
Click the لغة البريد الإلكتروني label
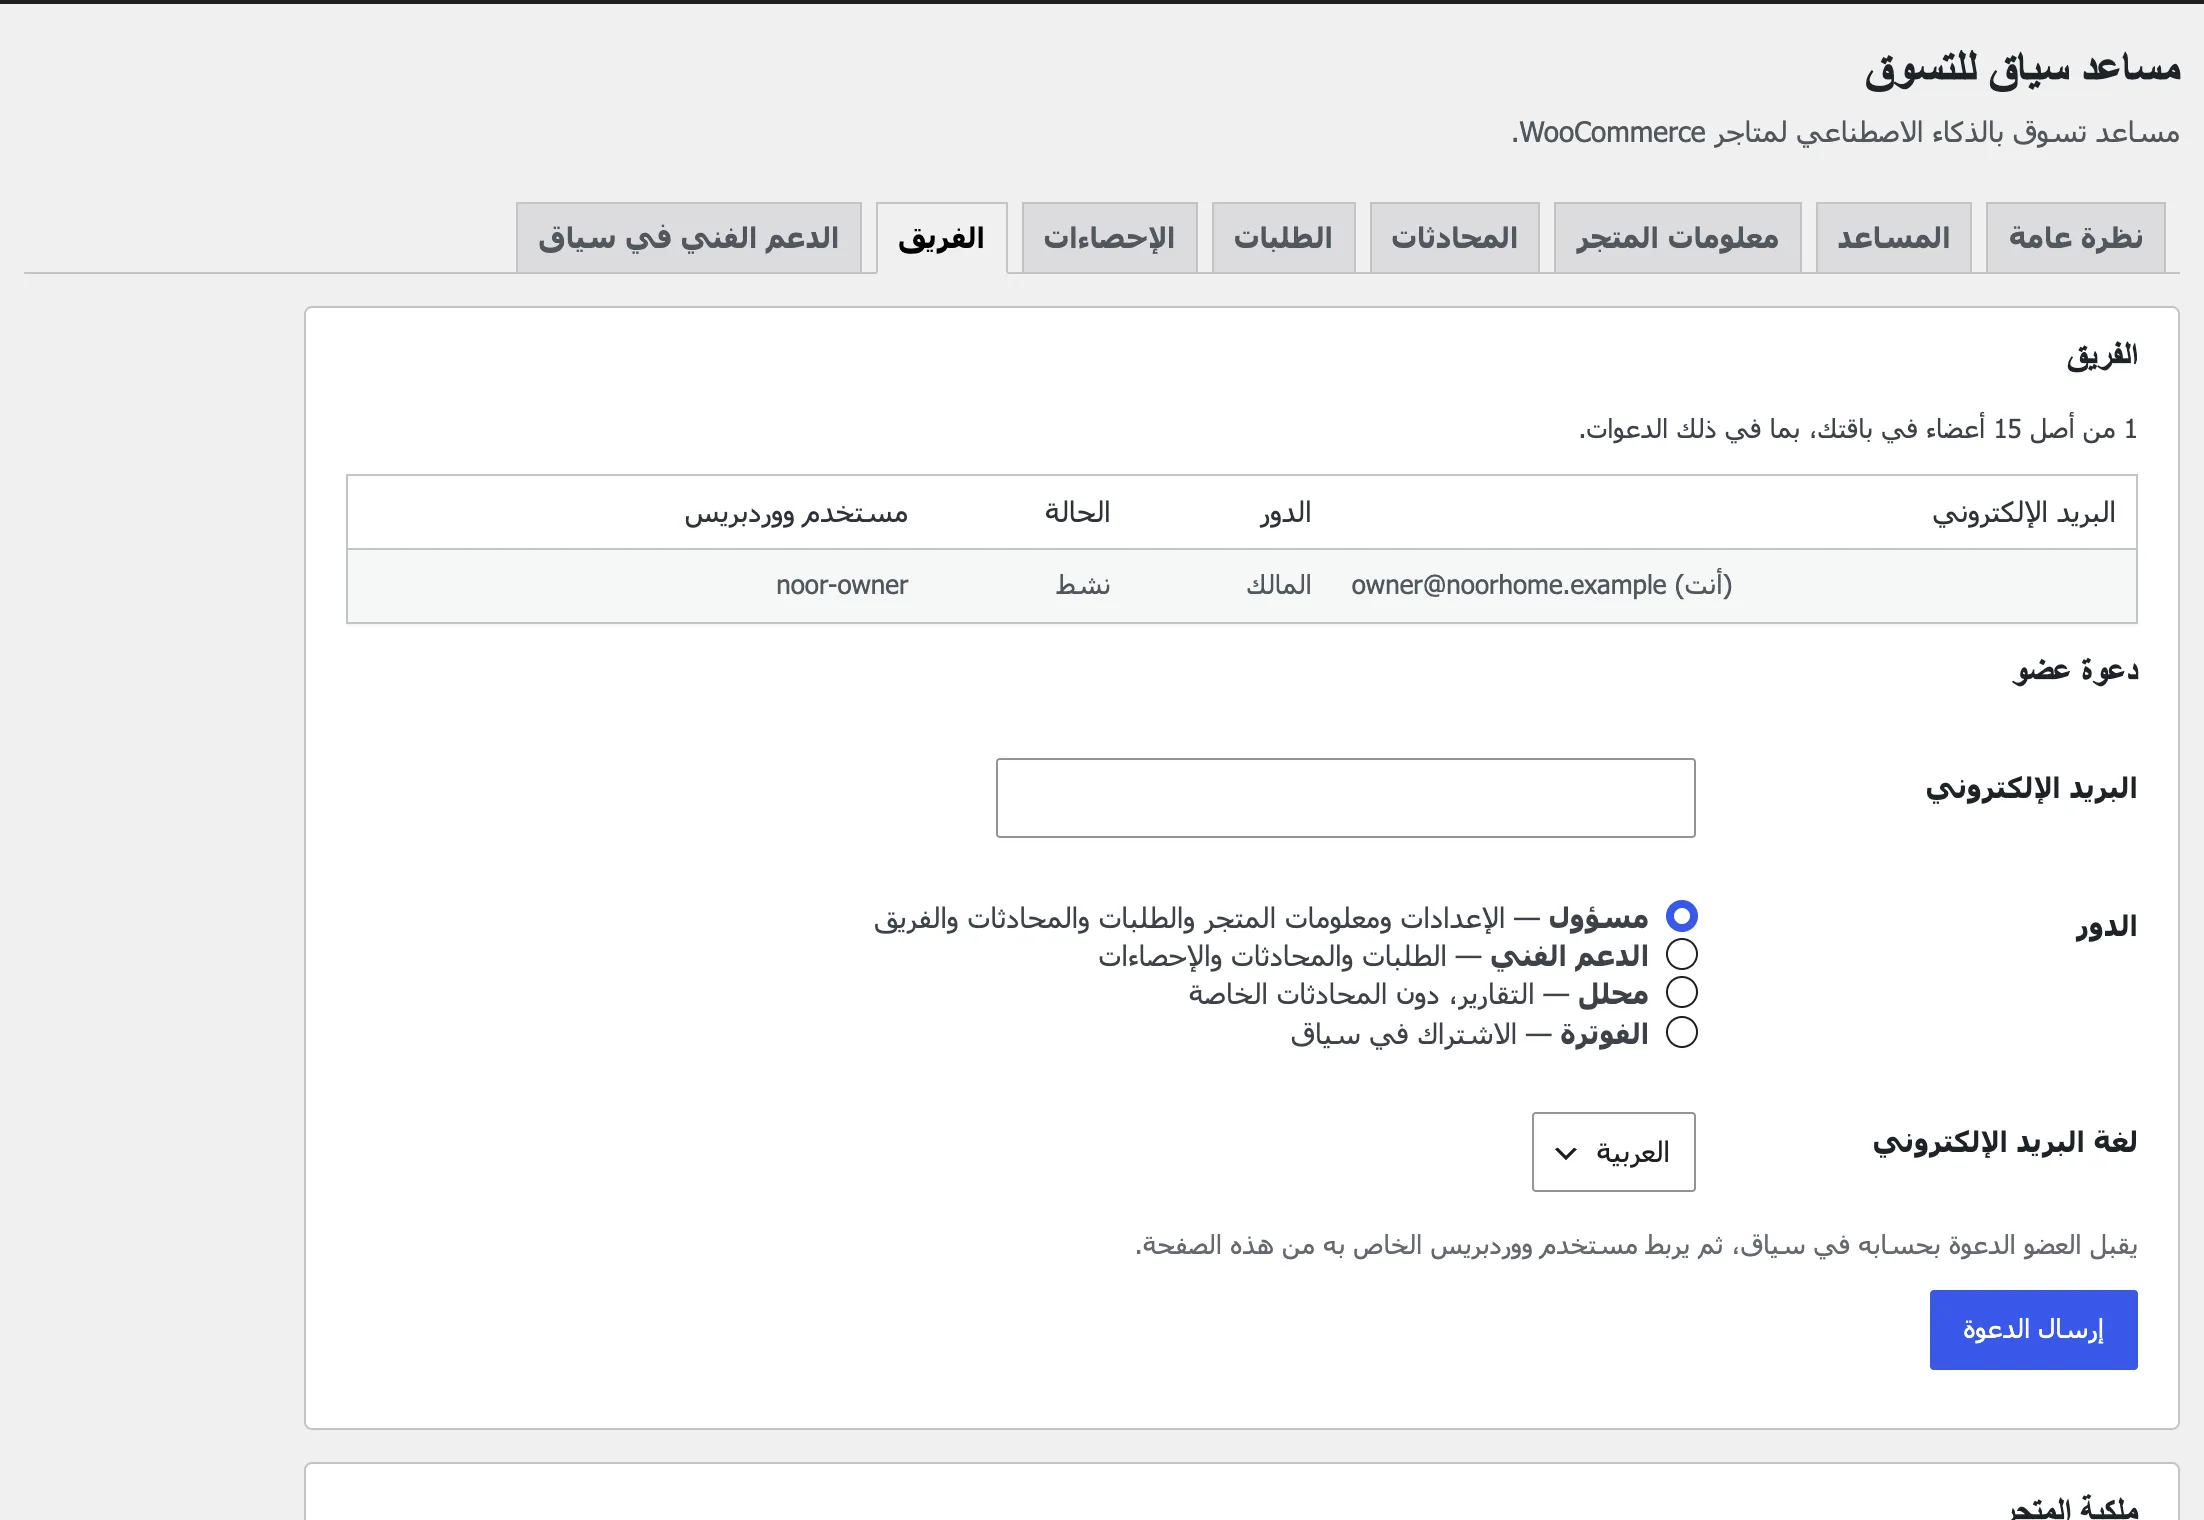click(x=2005, y=1142)
